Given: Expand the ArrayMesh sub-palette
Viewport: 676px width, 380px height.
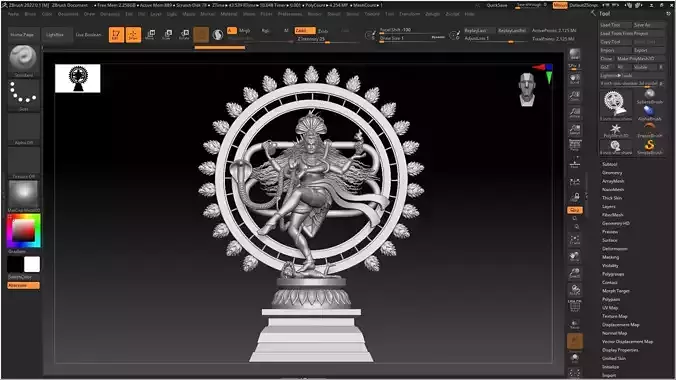Looking at the screenshot, I should [x=613, y=181].
